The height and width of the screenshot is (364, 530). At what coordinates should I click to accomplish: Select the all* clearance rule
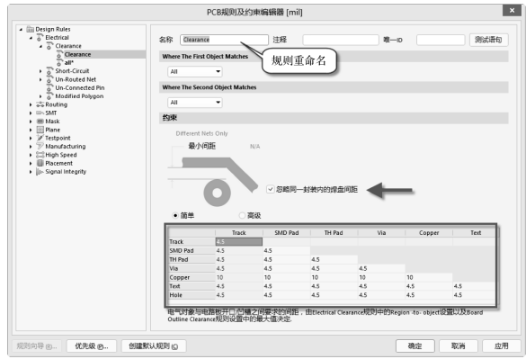pos(69,63)
